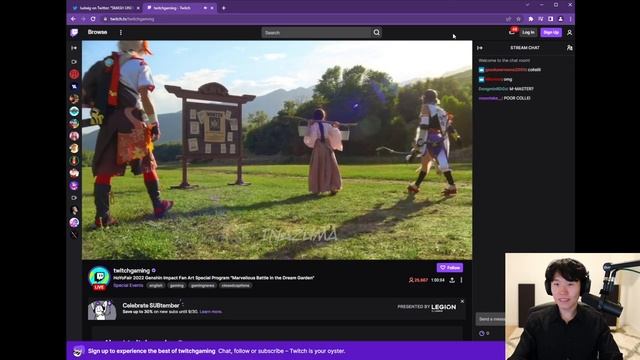Viewport: 640px width, 360px height.
Task: Open the stream more options menu
Action: coord(462,280)
